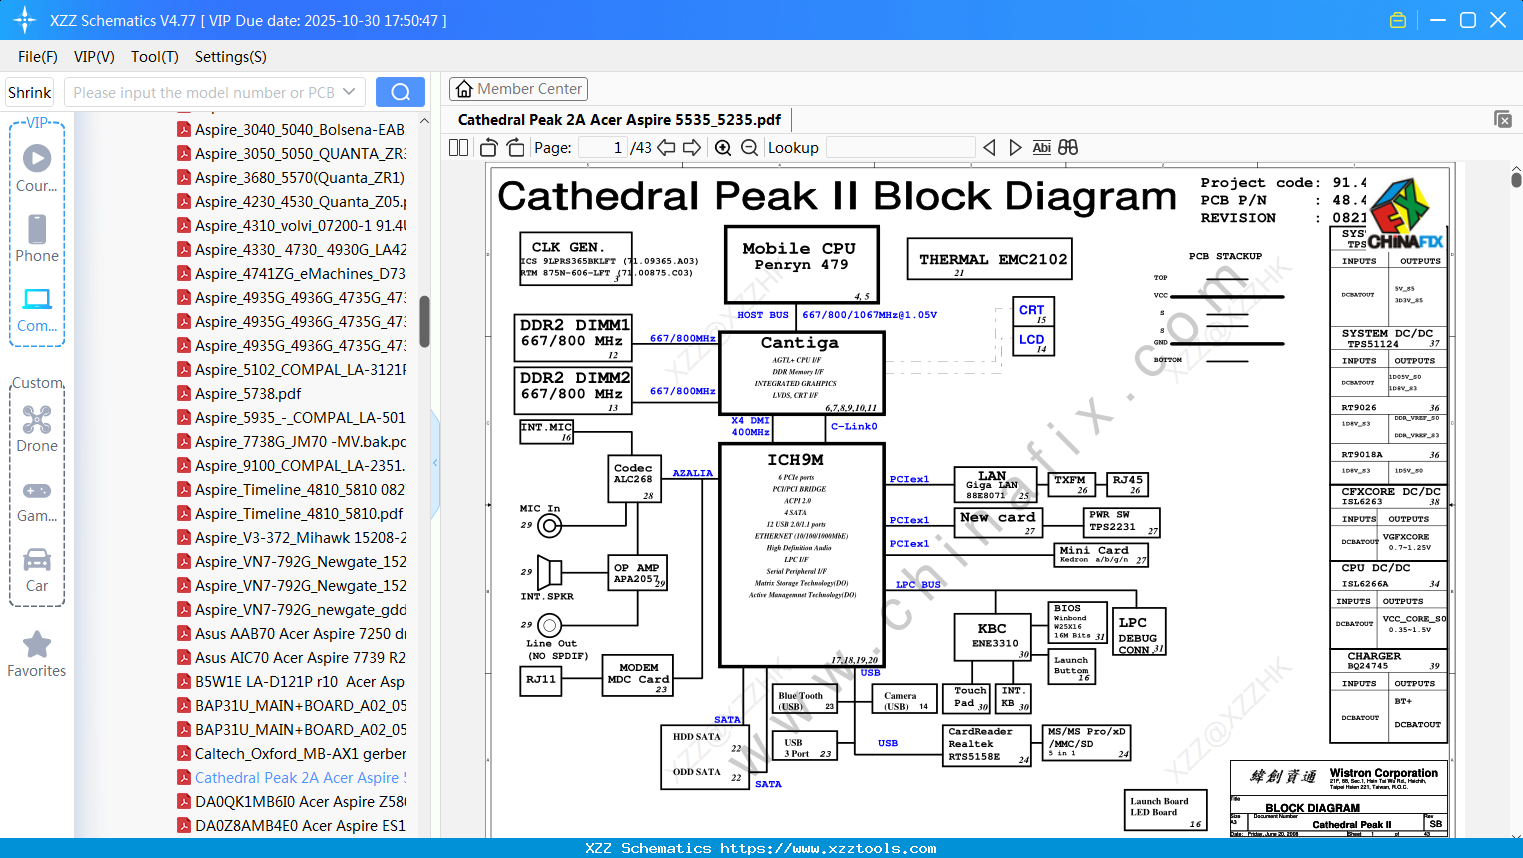Viewport: 1523px width, 858px height.
Task: Click the zoom out magnifier icon
Action: [x=749, y=148]
